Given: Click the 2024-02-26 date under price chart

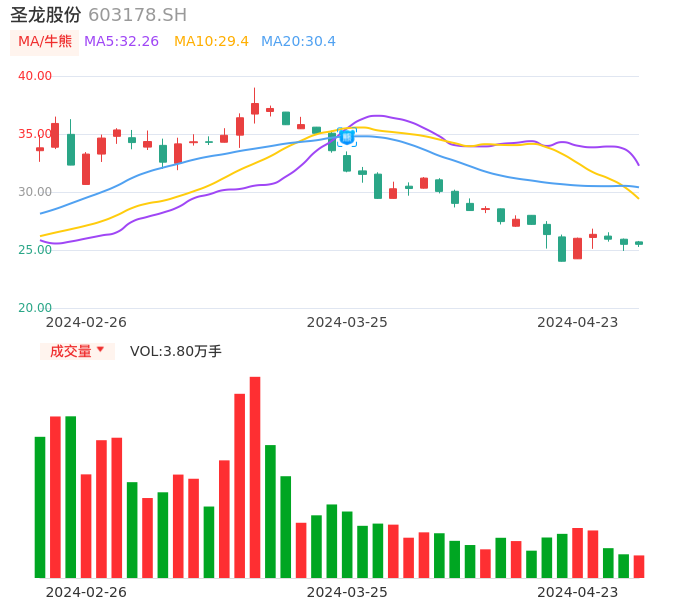Looking at the screenshot, I should [86, 322].
